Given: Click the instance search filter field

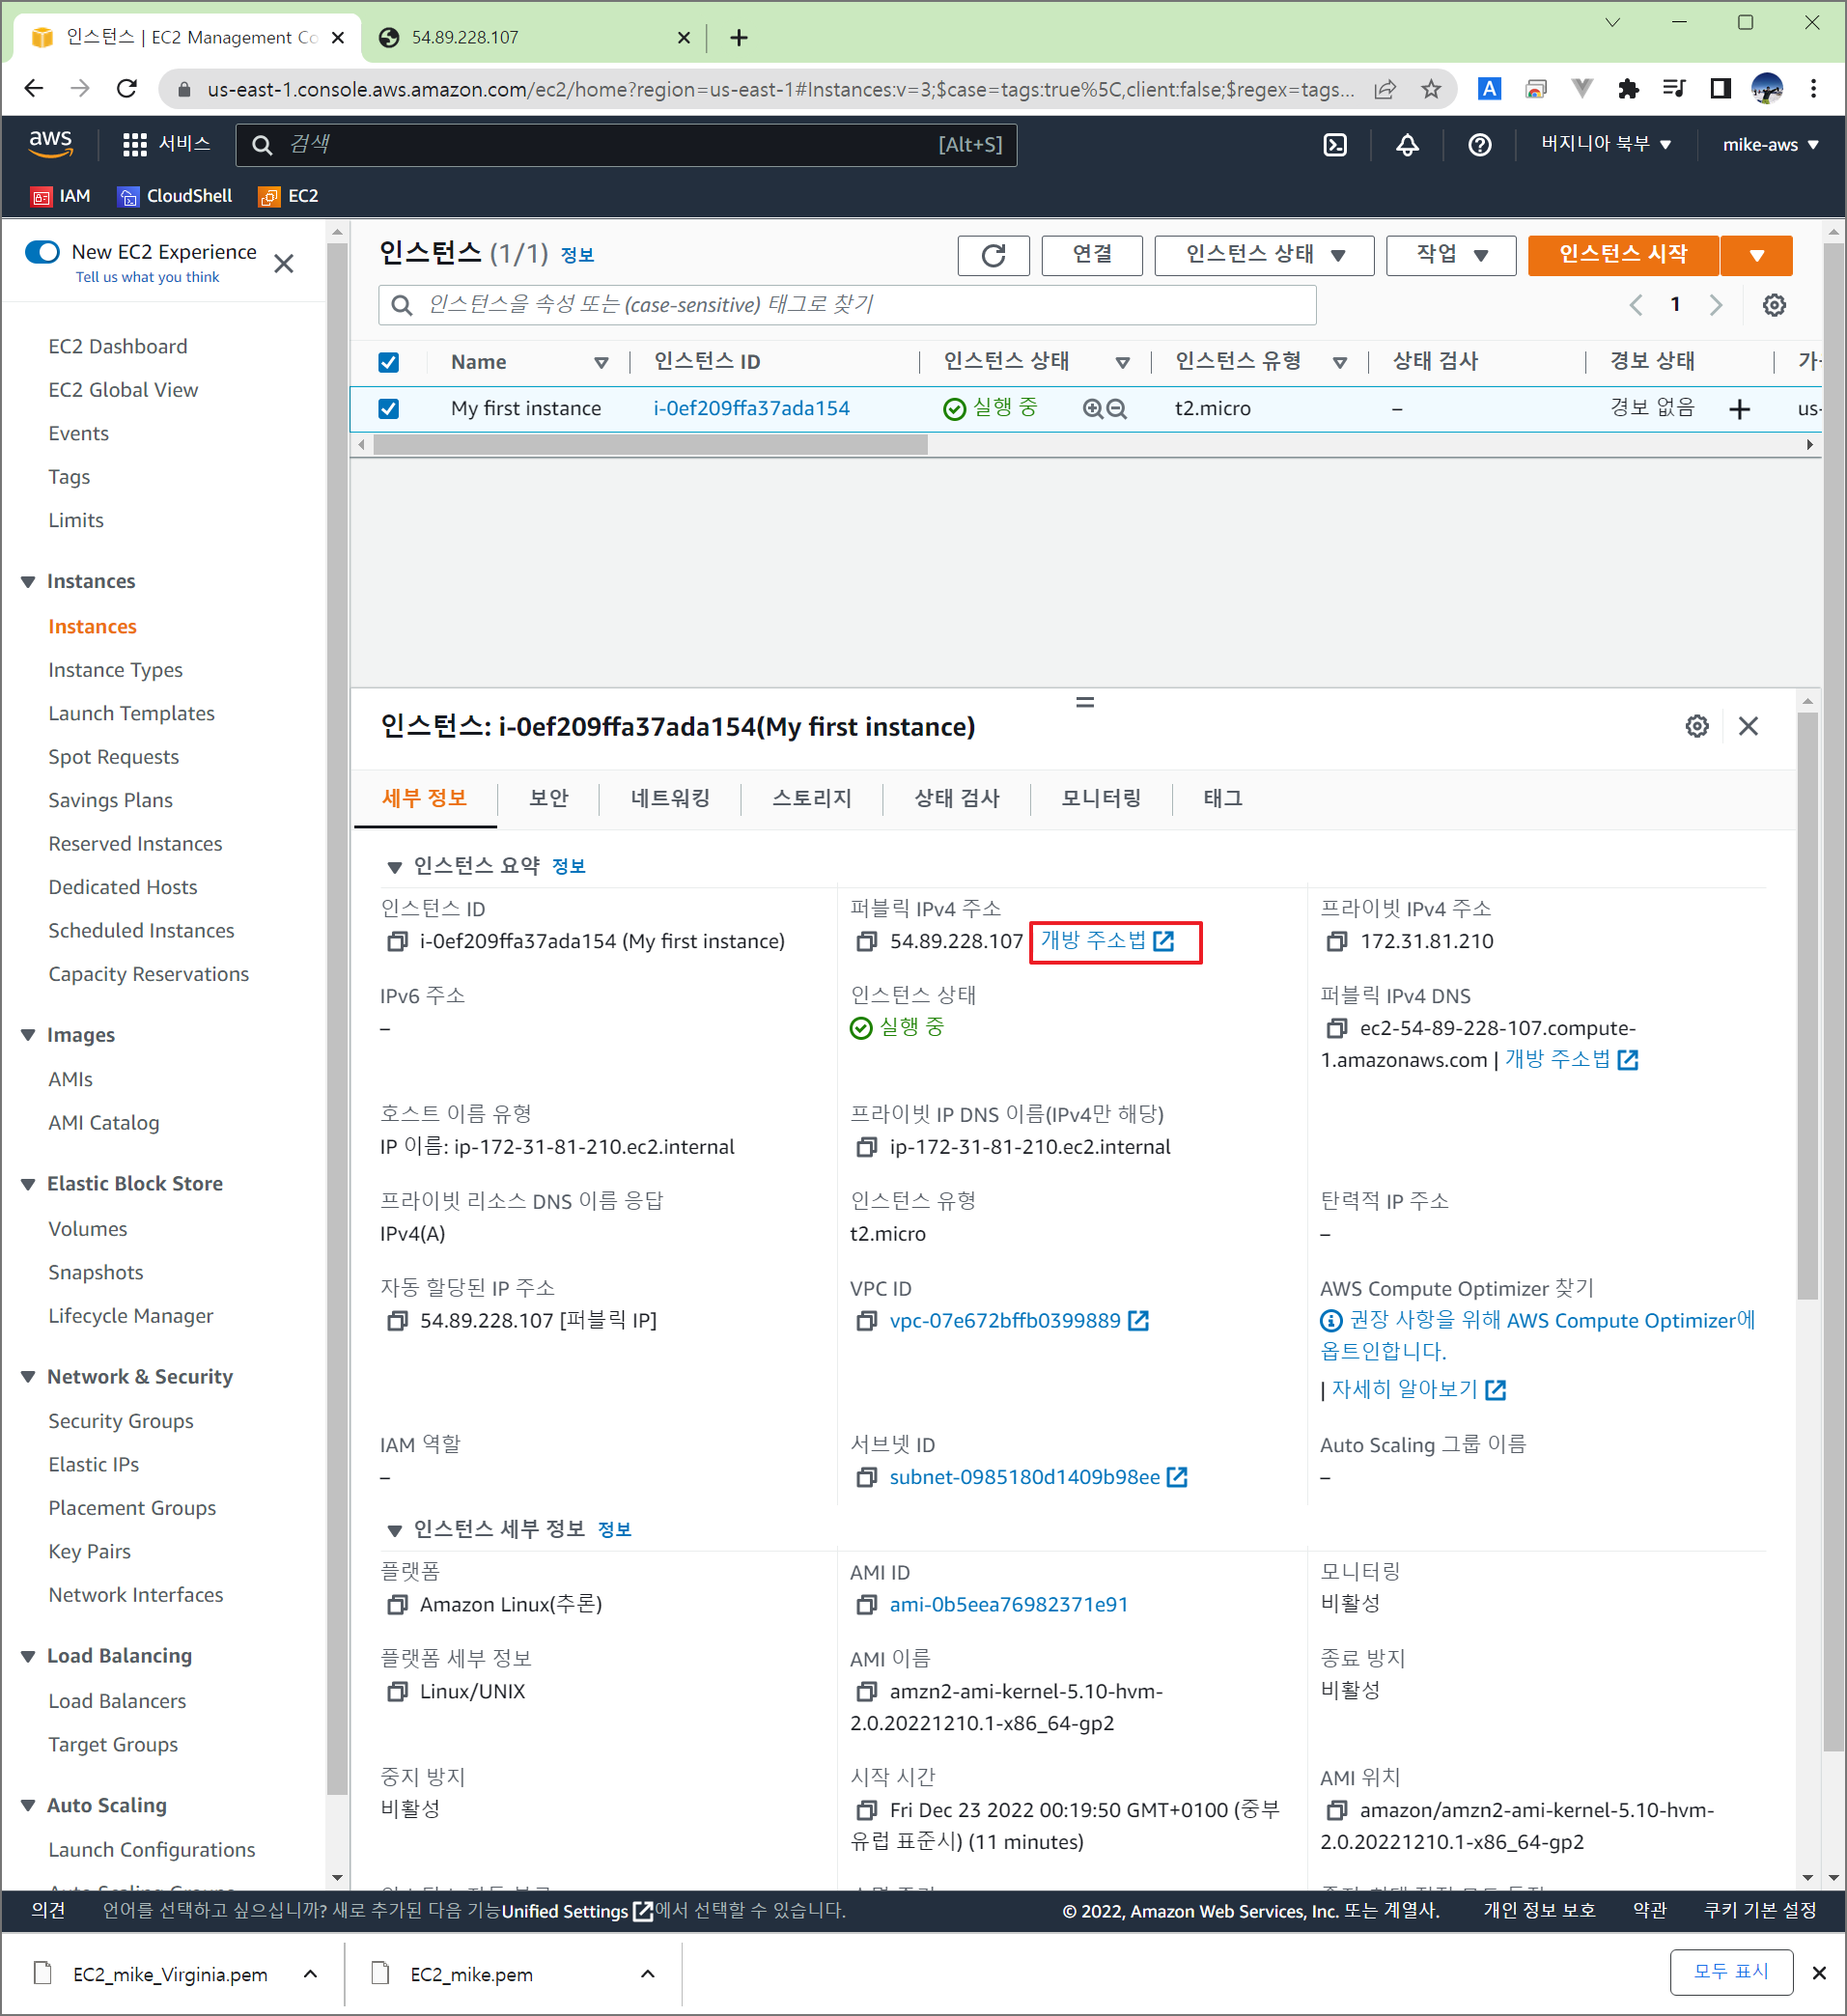Looking at the screenshot, I should point(847,305).
